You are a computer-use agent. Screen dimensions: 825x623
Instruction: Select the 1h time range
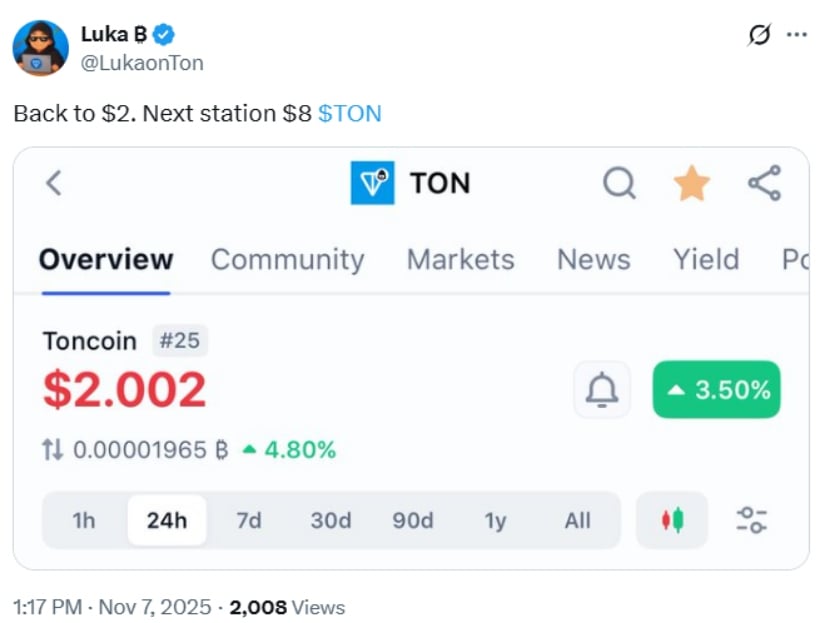pos(84,520)
